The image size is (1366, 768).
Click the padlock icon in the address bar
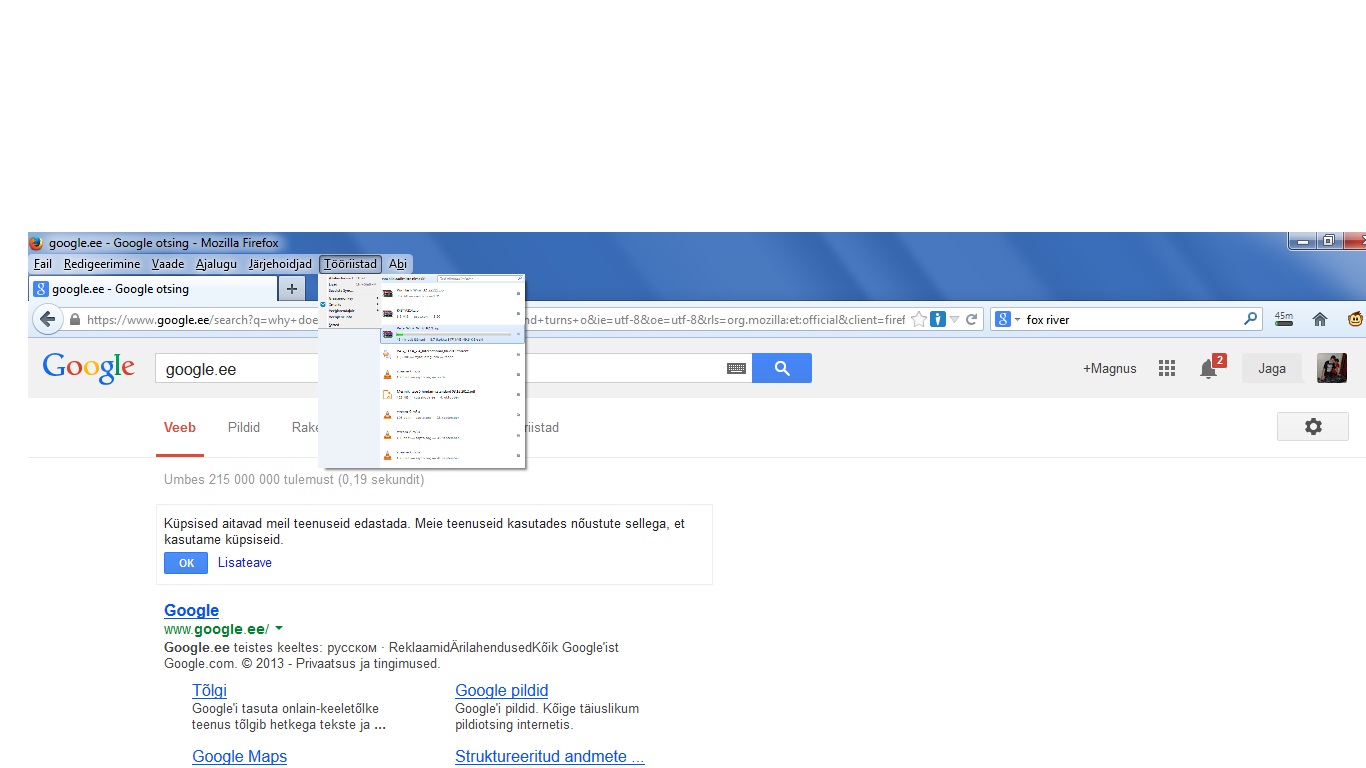tap(75, 320)
